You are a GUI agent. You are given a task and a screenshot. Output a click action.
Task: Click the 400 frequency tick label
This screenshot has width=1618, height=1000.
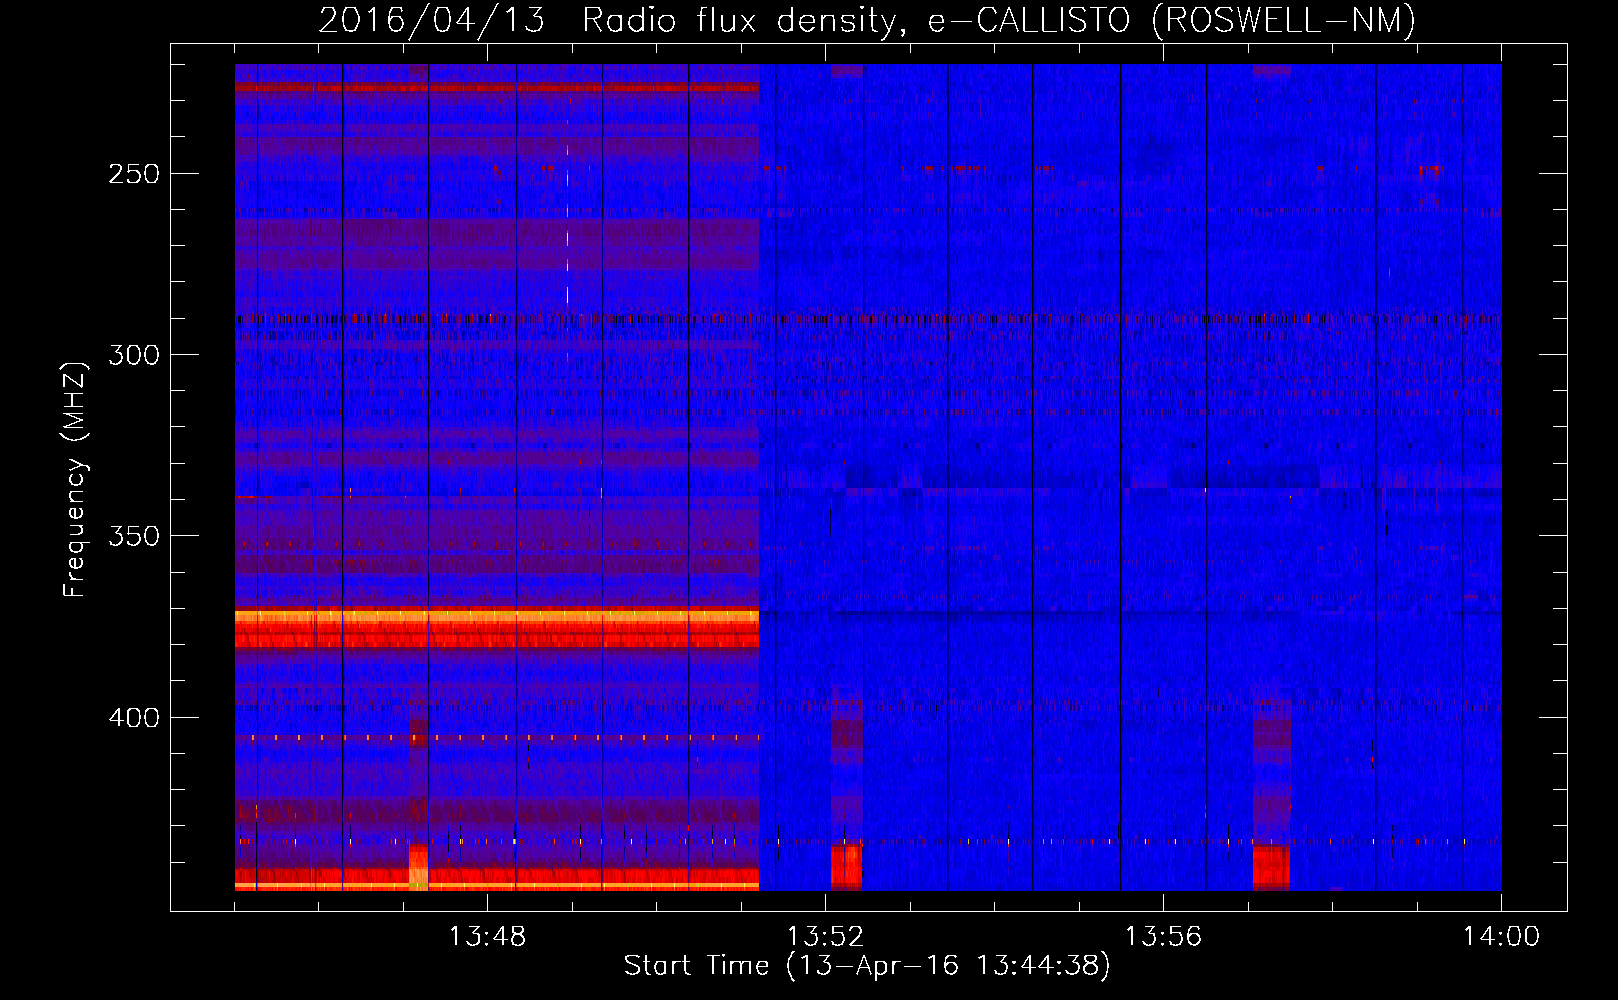point(134,718)
